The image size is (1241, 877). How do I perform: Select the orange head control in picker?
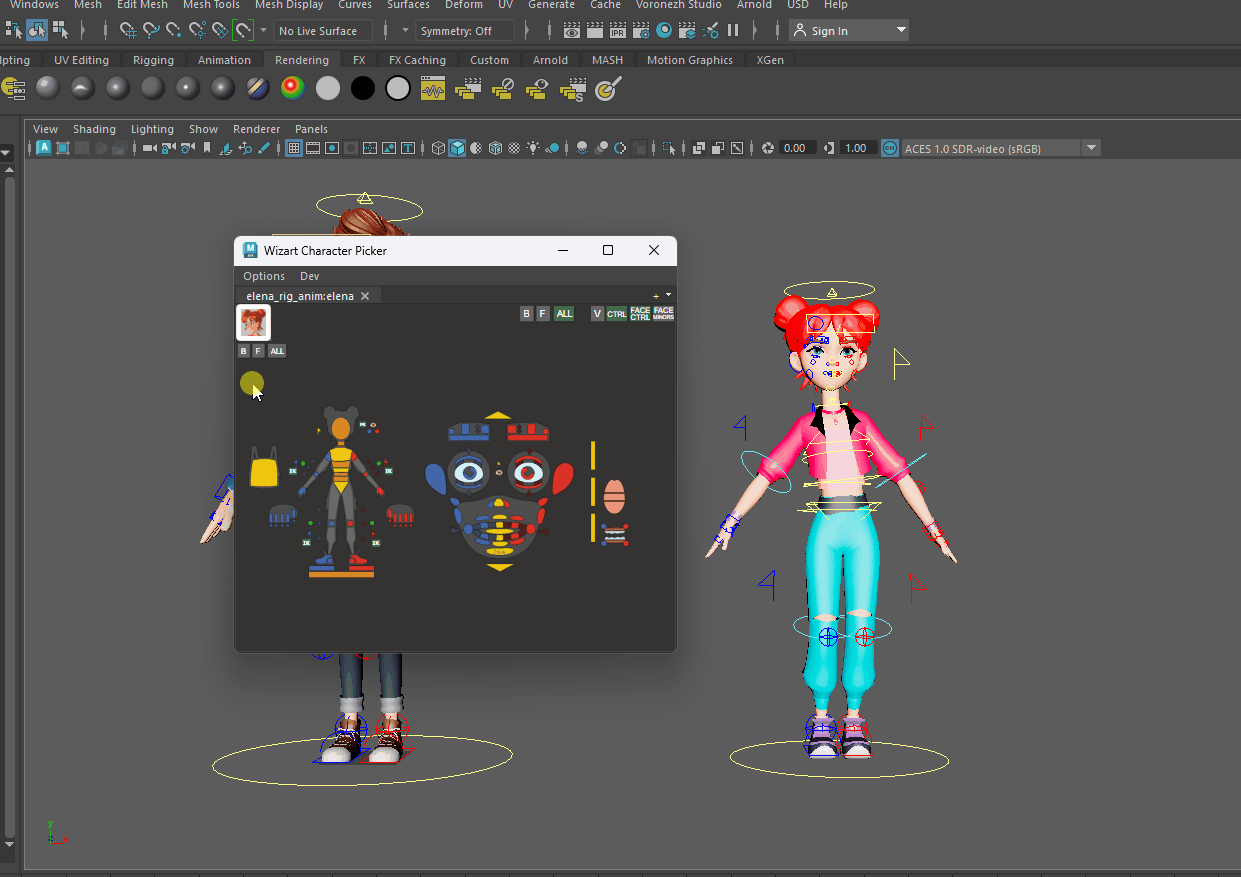(x=341, y=428)
